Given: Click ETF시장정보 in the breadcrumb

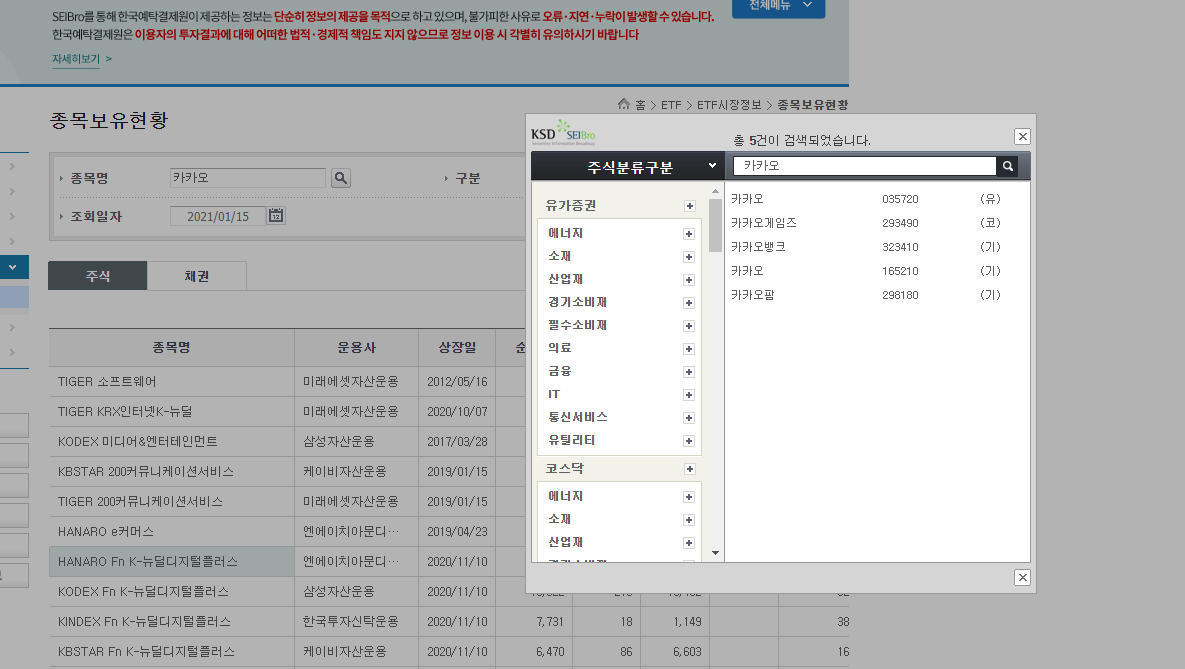Looking at the screenshot, I should [729, 105].
